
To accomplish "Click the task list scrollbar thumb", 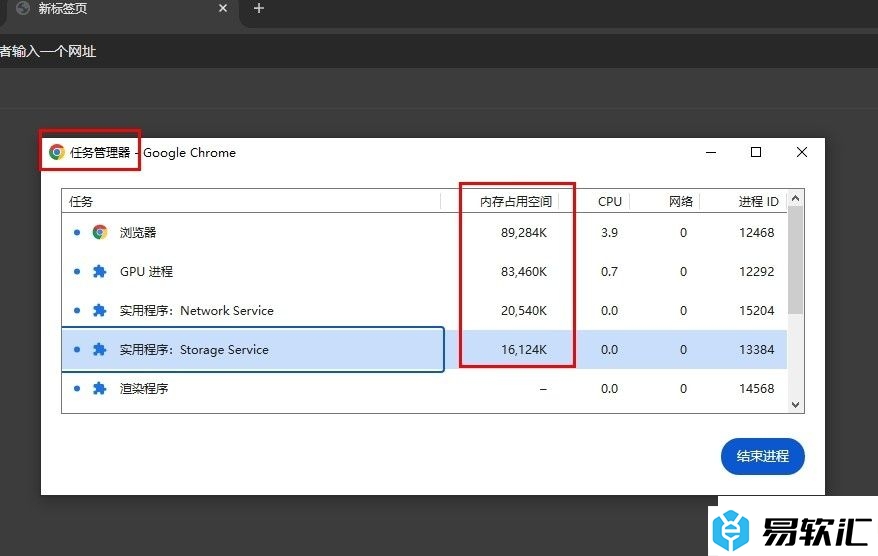I will point(795,260).
